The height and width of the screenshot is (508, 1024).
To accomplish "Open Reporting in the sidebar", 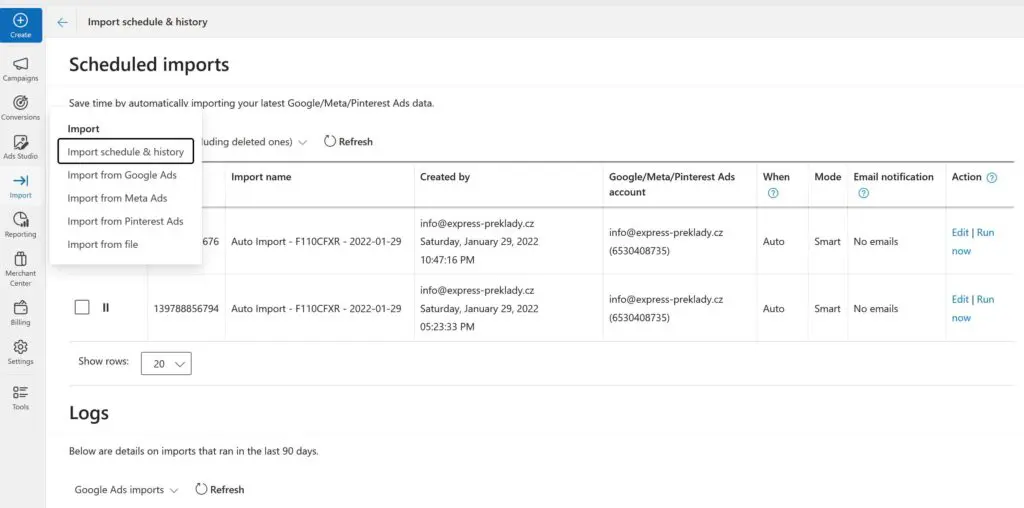I will [20, 225].
